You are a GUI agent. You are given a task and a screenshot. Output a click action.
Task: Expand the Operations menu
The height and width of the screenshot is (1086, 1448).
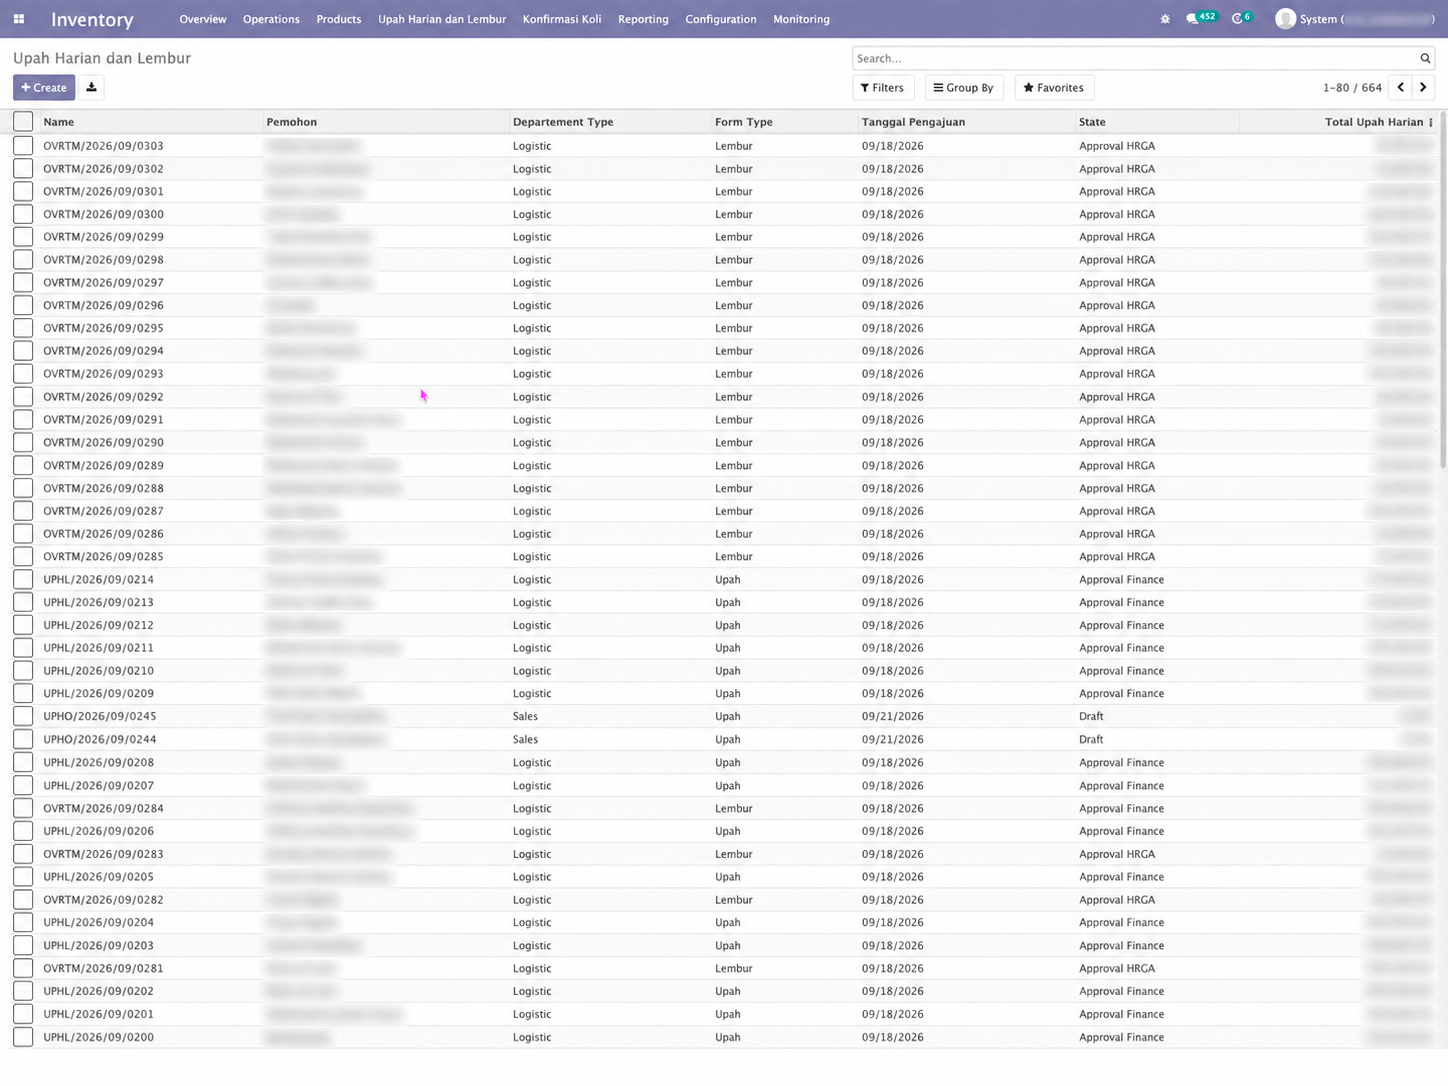[x=271, y=19]
